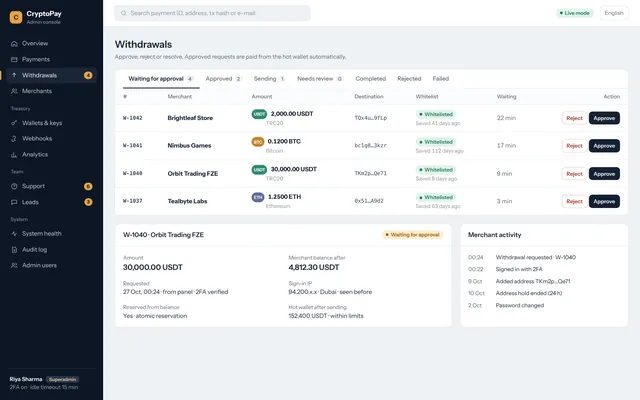Viewport: 640px width, 400px height.
Task: Select the Nimbus Games merchant name
Action: click(189, 146)
